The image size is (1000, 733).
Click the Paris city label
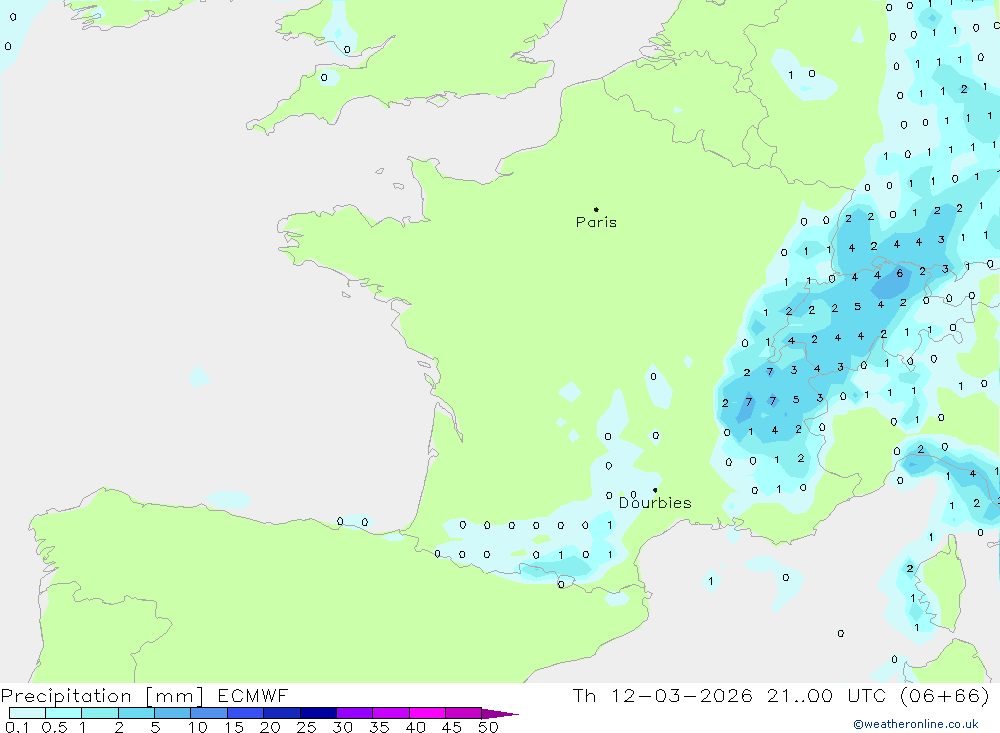596,222
